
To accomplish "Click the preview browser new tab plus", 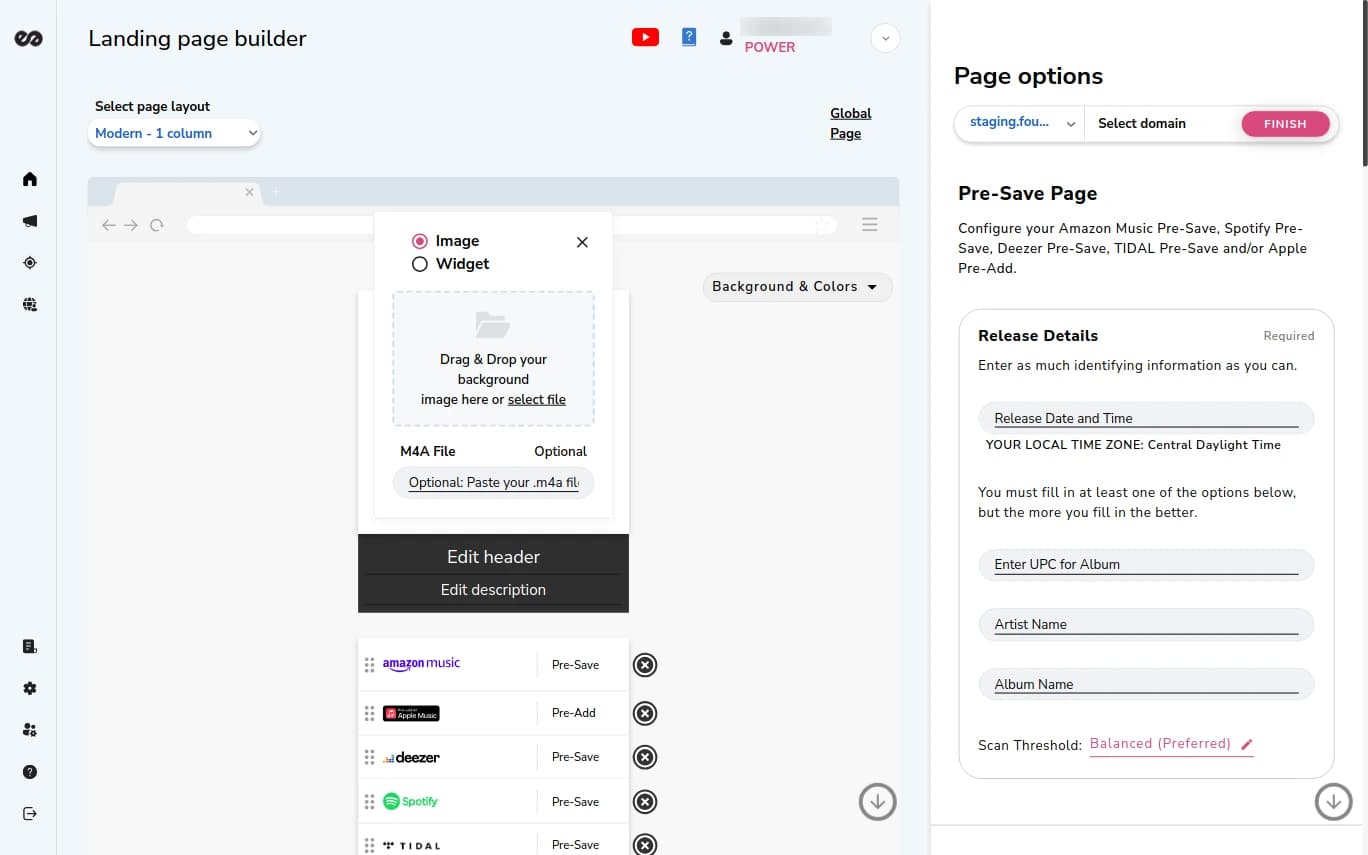I will coord(277,192).
